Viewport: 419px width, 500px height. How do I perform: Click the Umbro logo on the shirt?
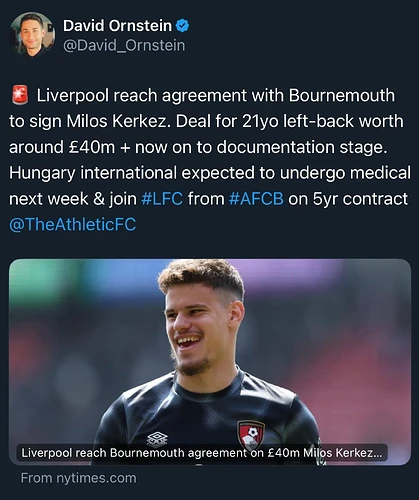click(x=157, y=438)
